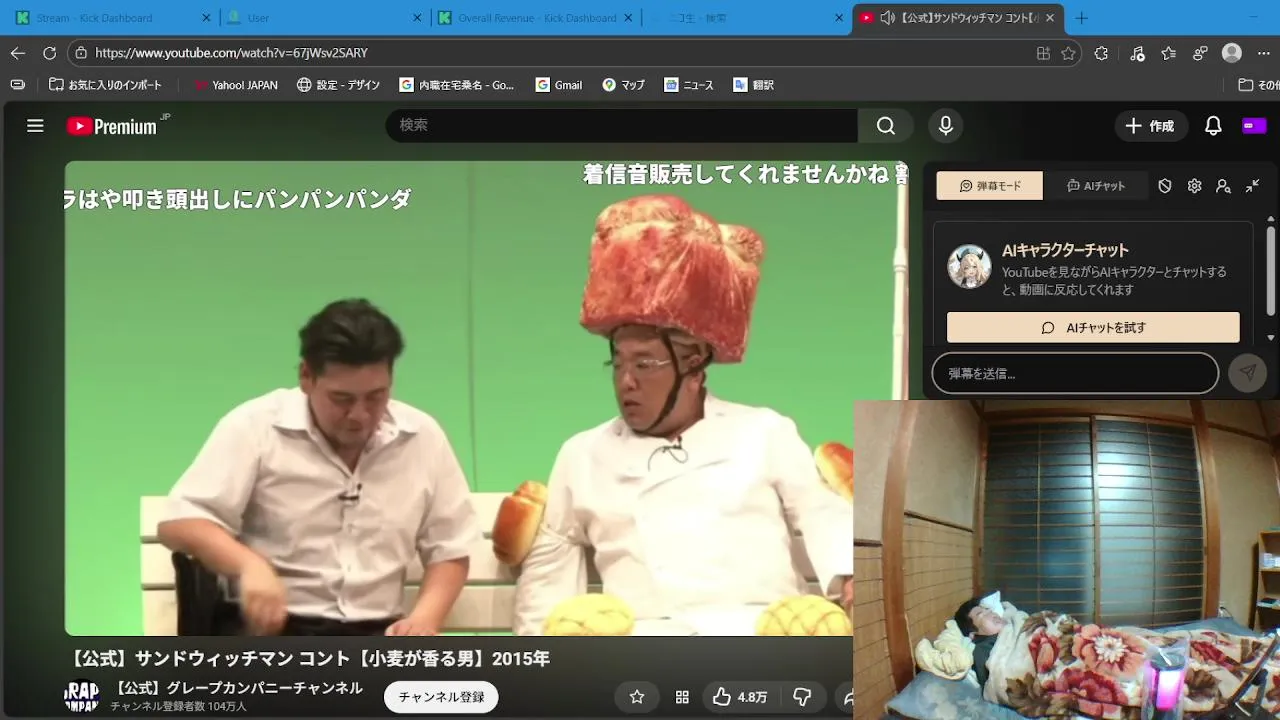
Task: Open chat panel settings gear
Action: pos(1194,186)
